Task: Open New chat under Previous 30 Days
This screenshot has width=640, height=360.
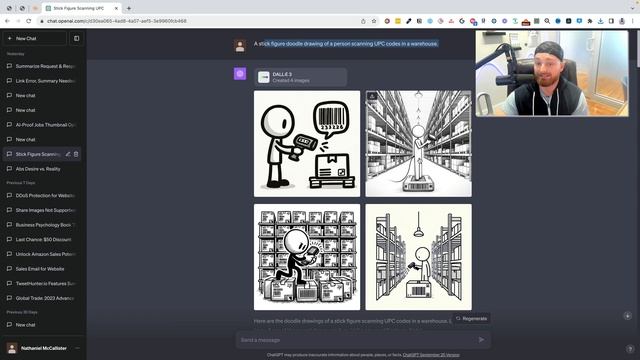Action: [x=42, y=325]
